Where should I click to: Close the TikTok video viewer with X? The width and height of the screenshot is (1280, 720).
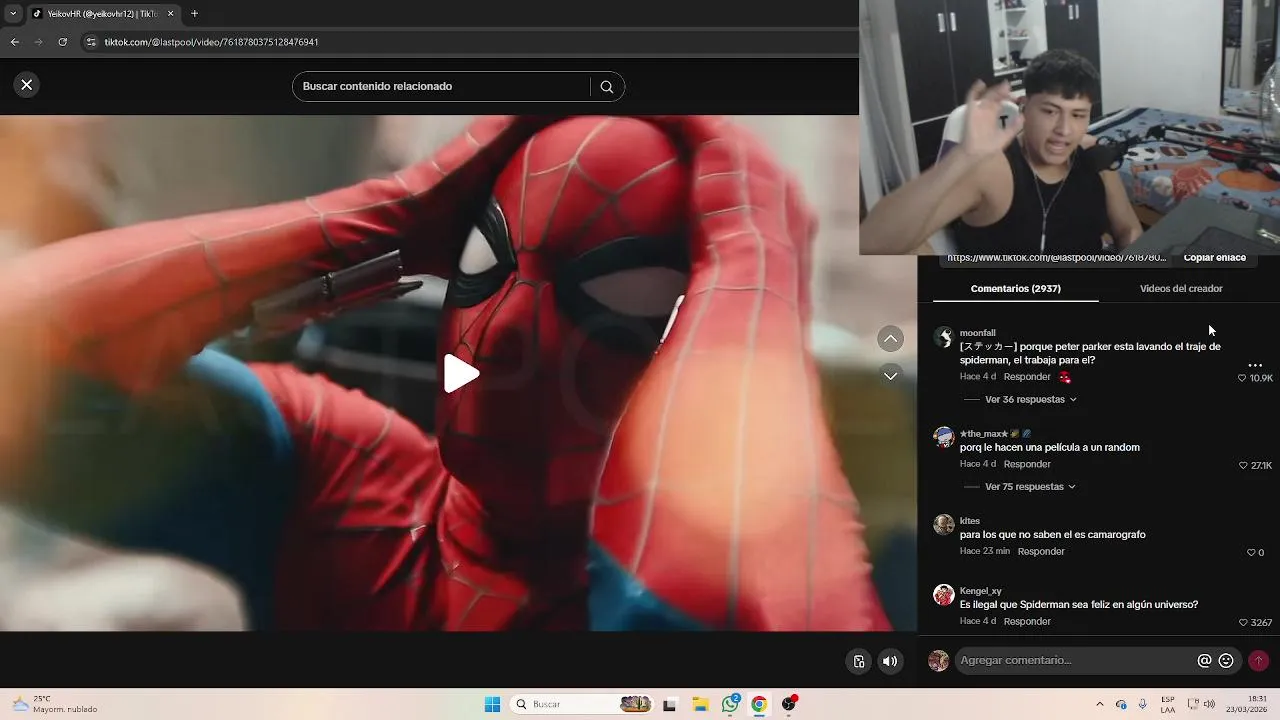click(27, 85)
